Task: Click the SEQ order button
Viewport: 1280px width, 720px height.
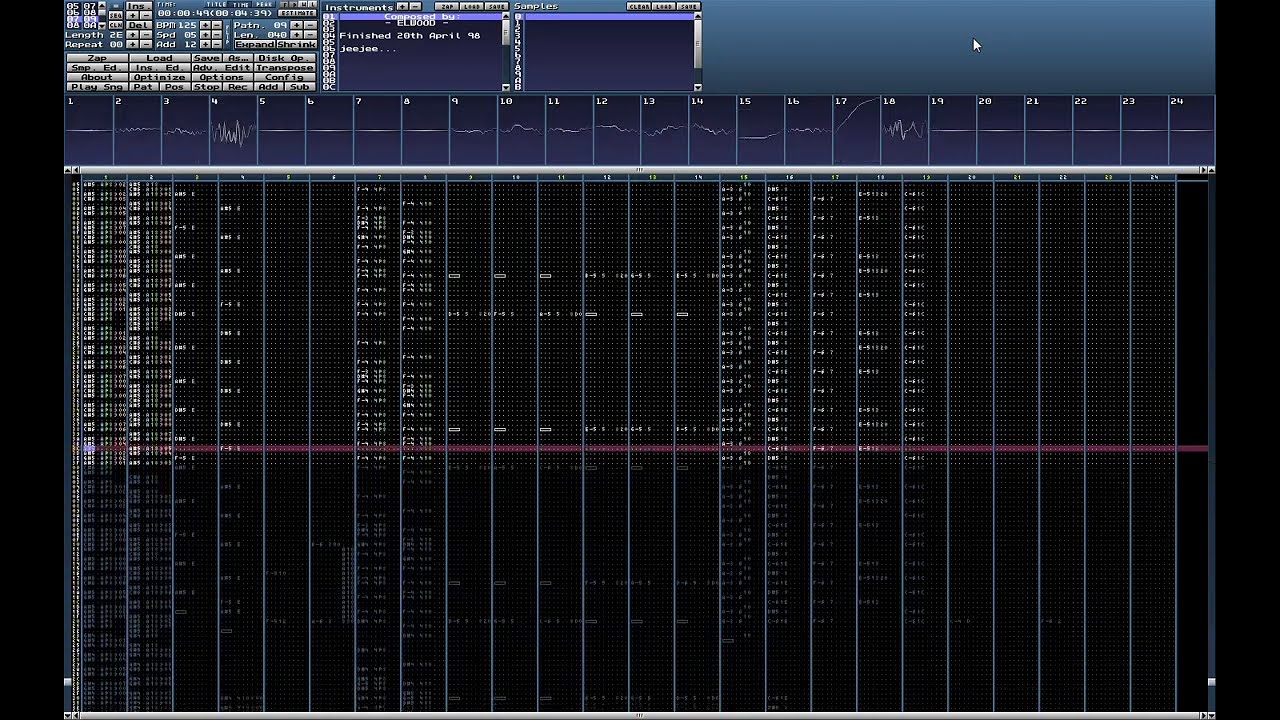Action: click(116, 15)
